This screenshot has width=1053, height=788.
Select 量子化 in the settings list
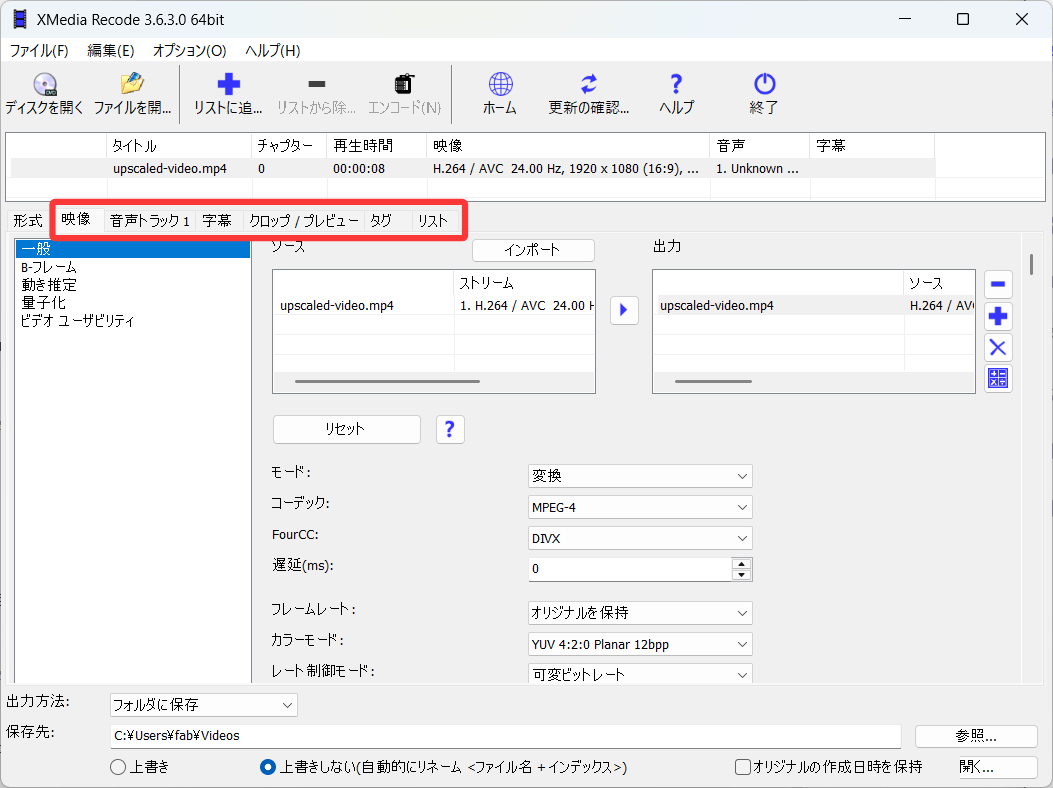(x=44, y=303)
